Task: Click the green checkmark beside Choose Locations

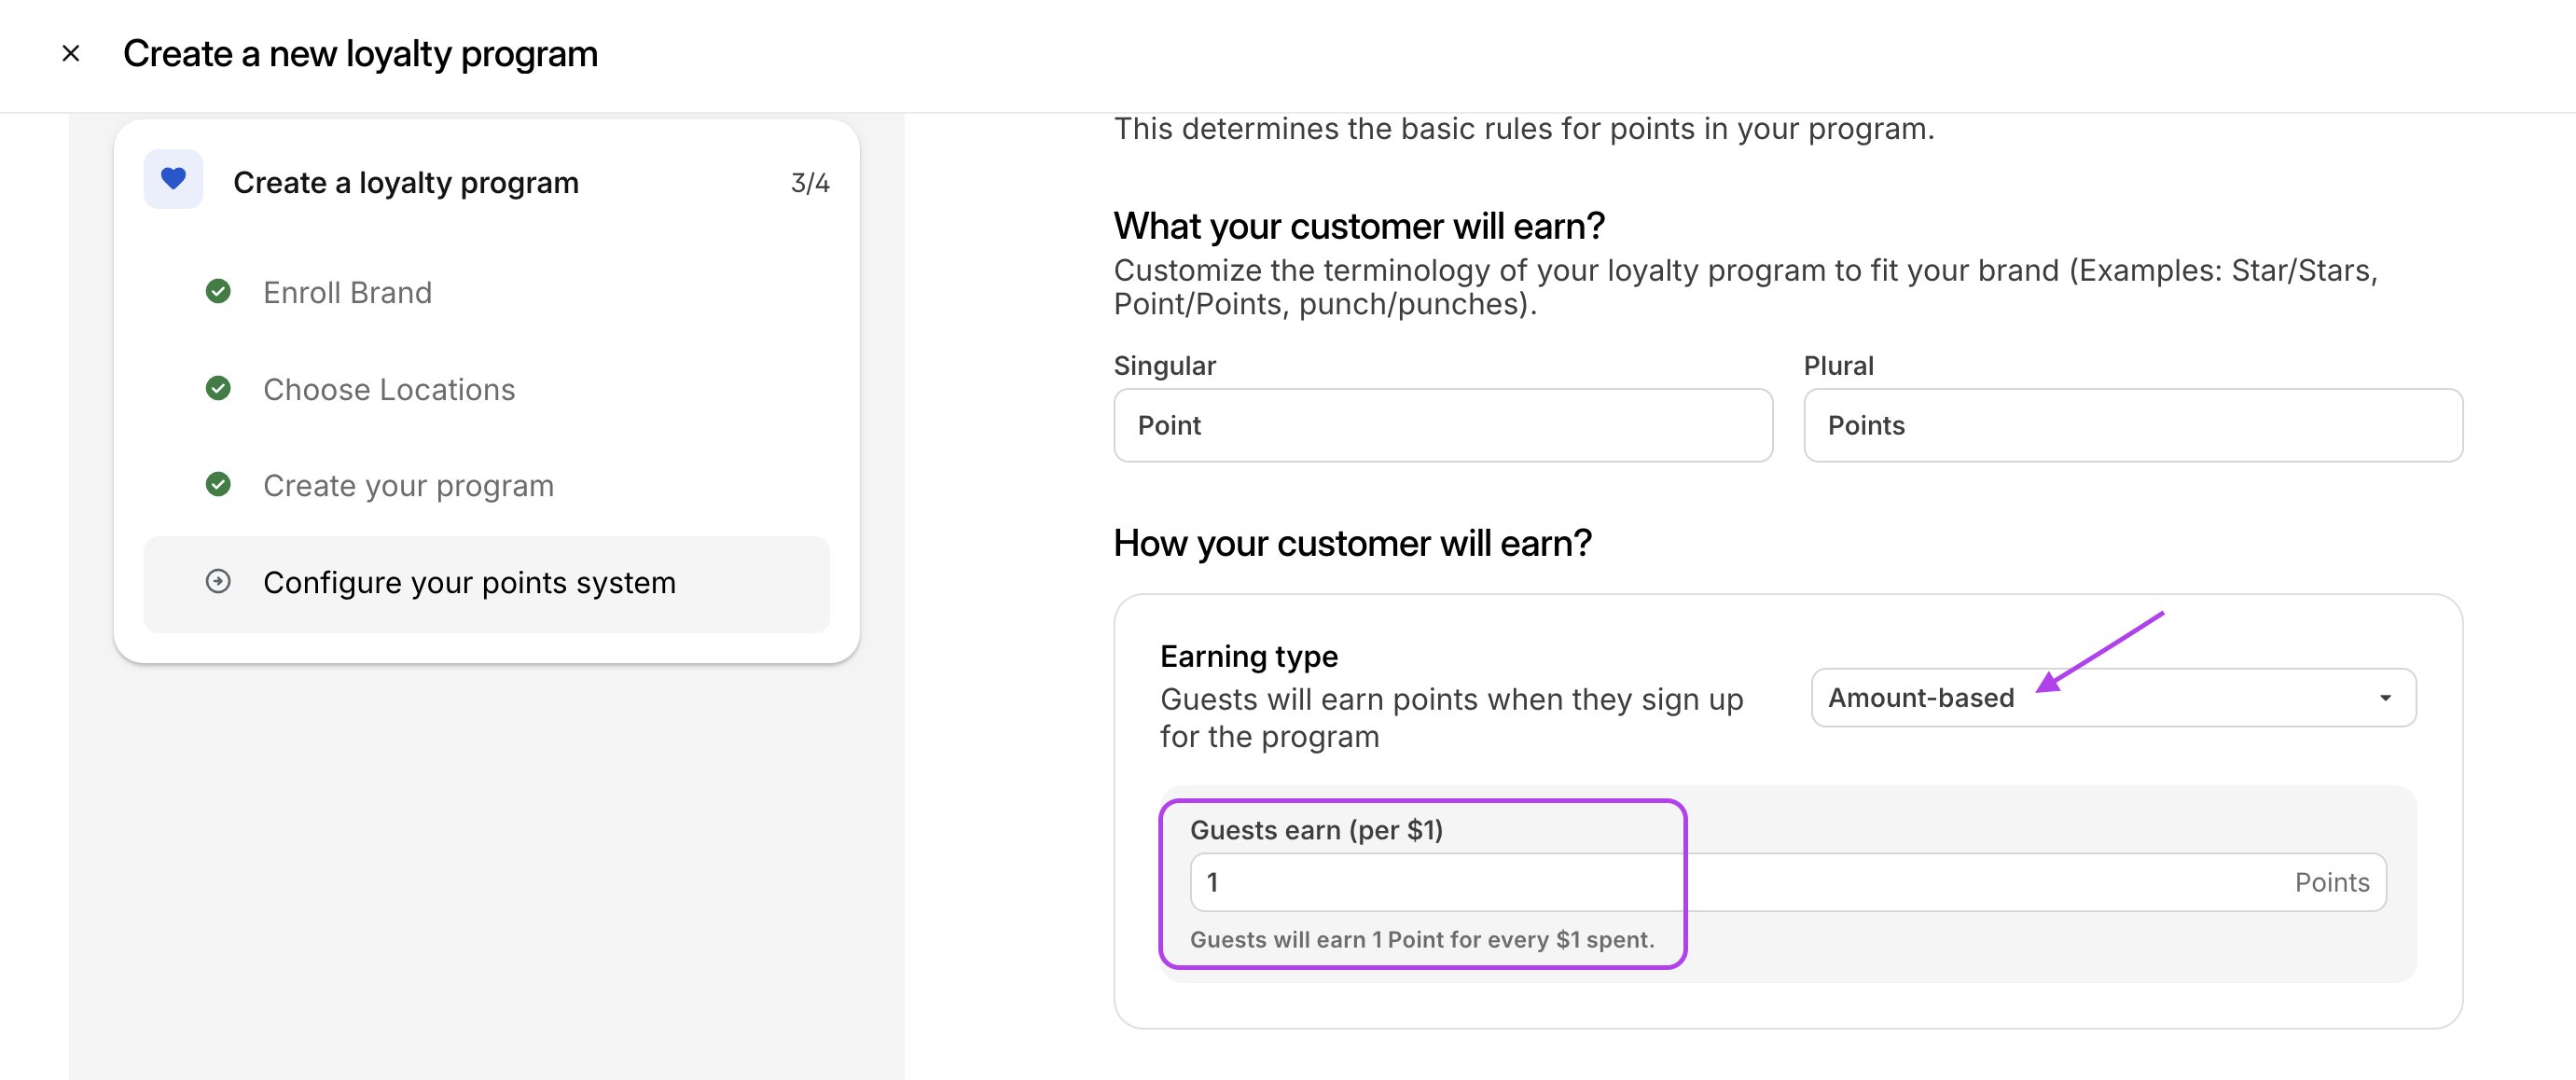Action: pyautogui.click(x=218, y=388)
